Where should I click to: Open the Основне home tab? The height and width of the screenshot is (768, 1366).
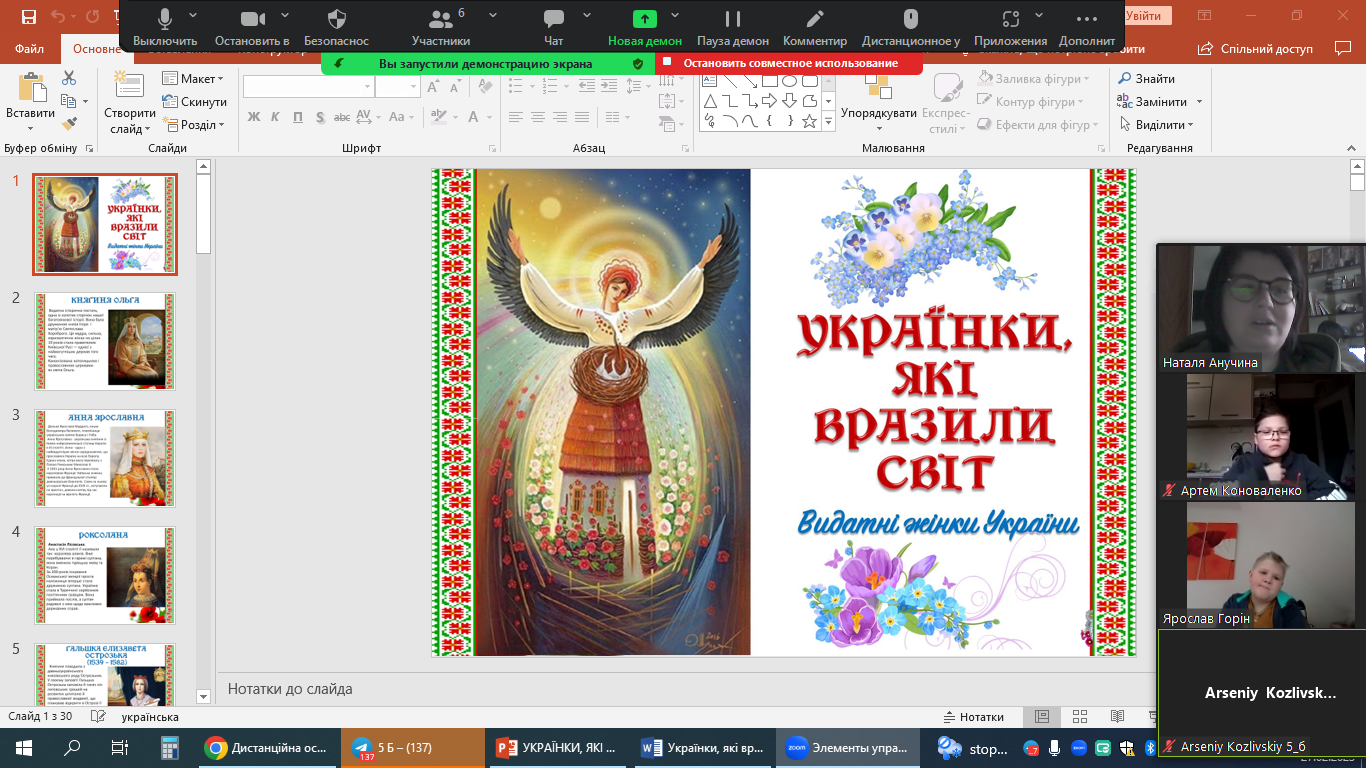97,49
